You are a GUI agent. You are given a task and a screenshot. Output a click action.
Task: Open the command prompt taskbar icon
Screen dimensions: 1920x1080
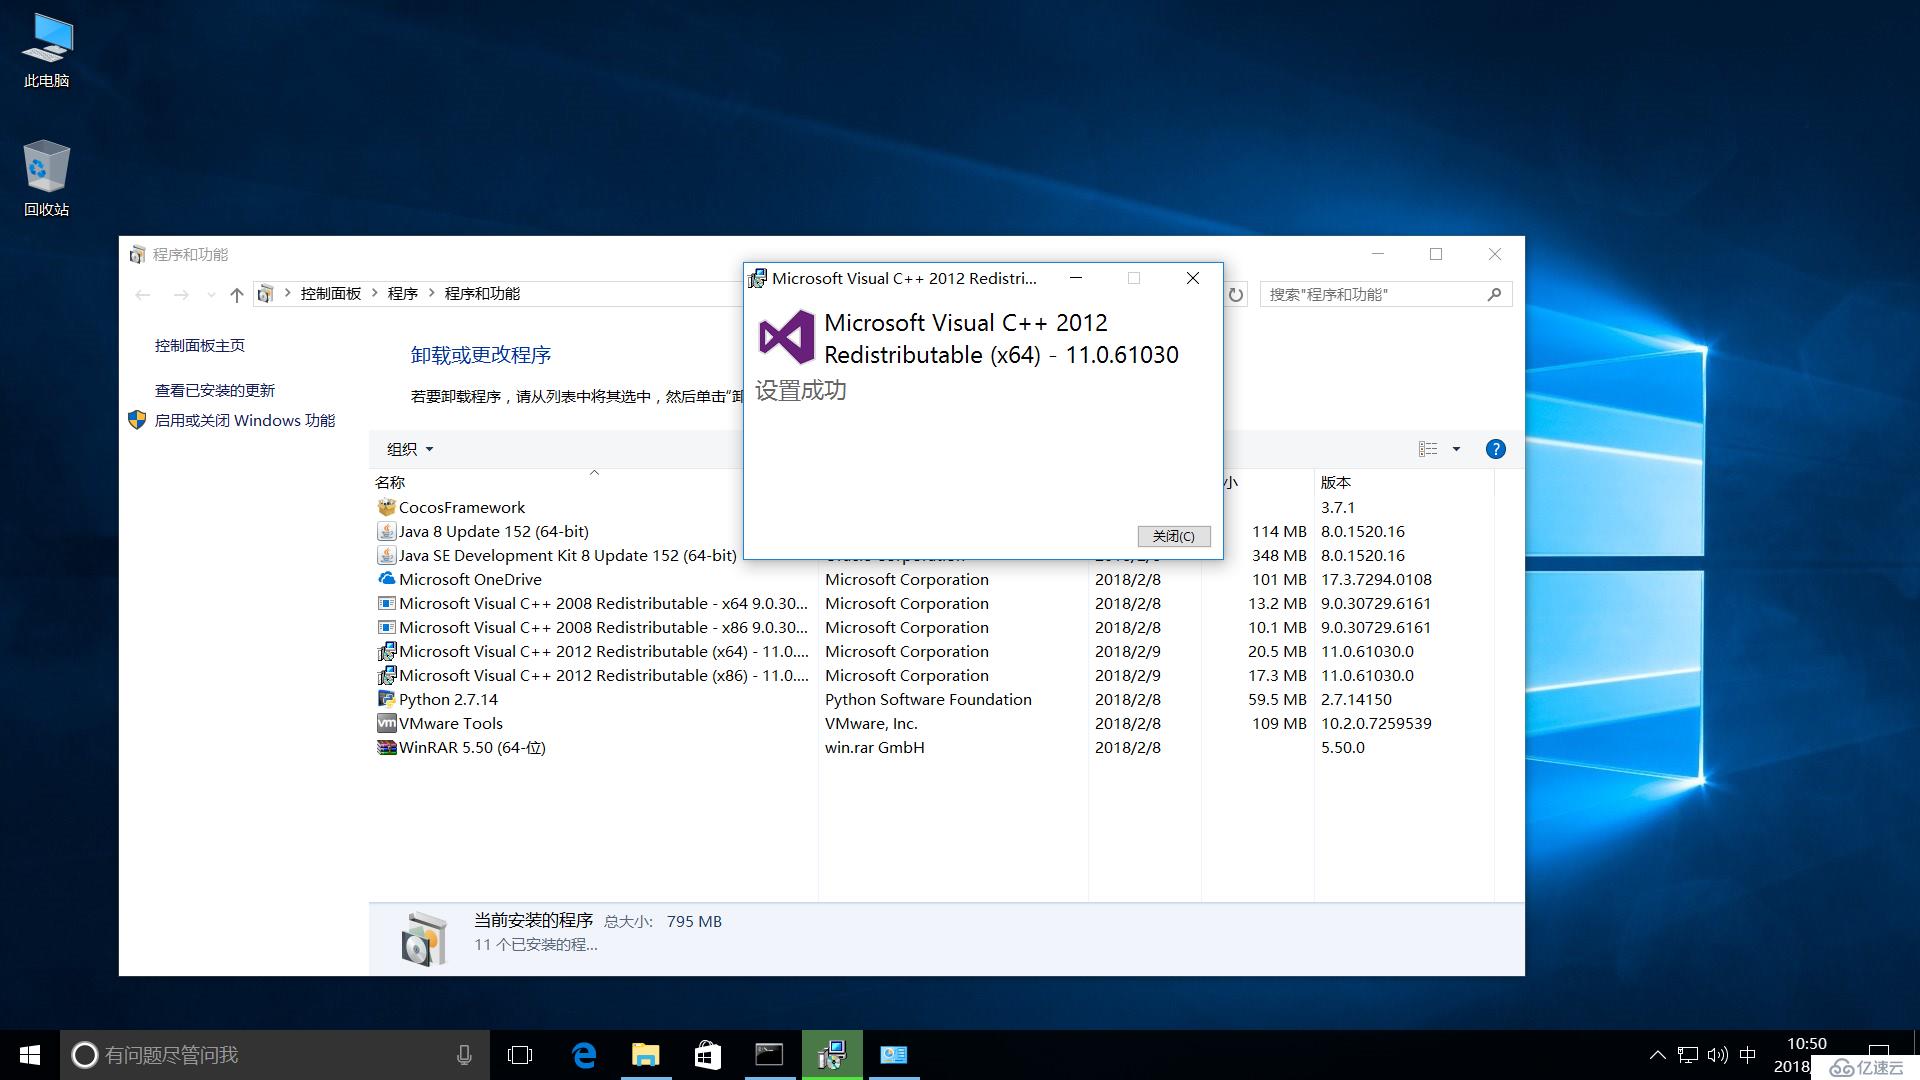(769, 1055)
